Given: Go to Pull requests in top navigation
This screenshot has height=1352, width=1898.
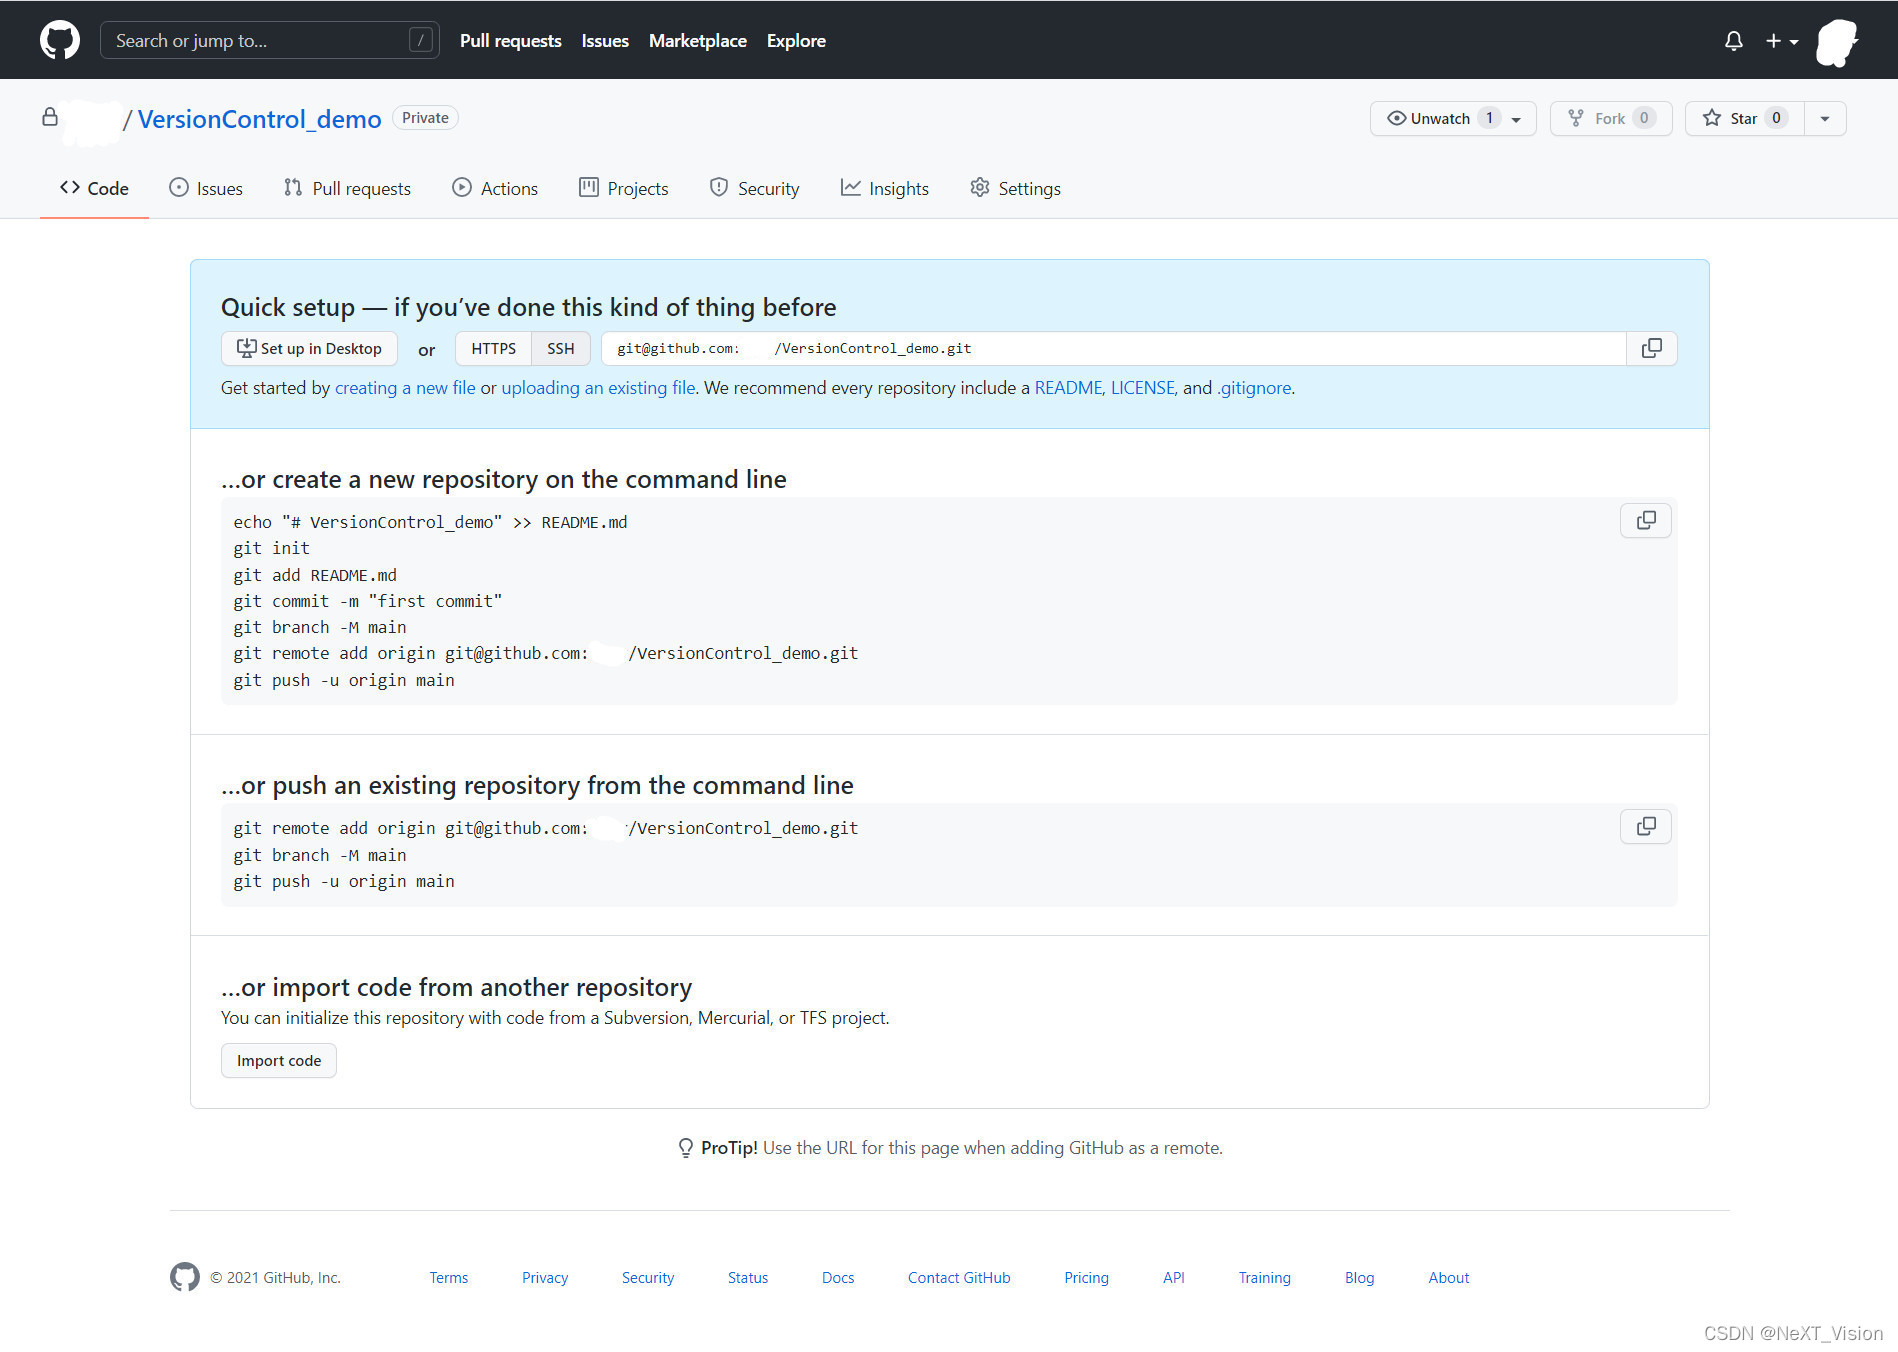Looking at the screenshot, I should point(510,41).
